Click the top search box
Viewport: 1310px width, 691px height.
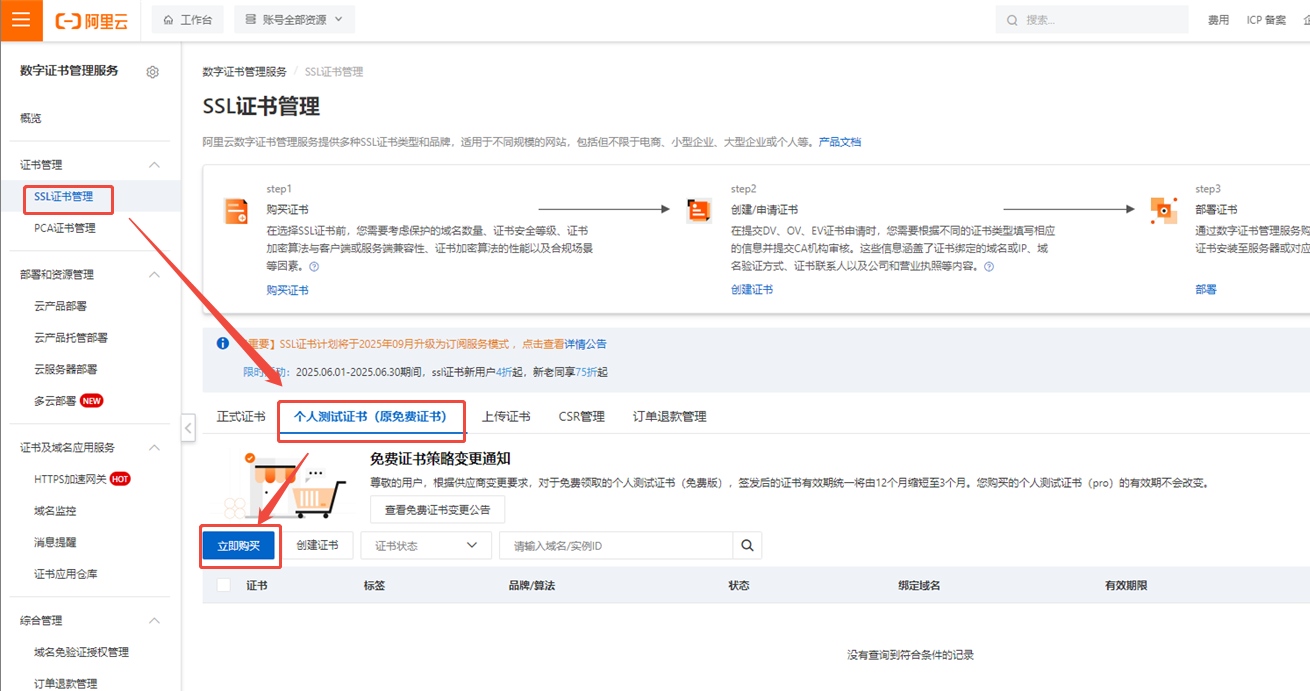[x=1094, y=20]
